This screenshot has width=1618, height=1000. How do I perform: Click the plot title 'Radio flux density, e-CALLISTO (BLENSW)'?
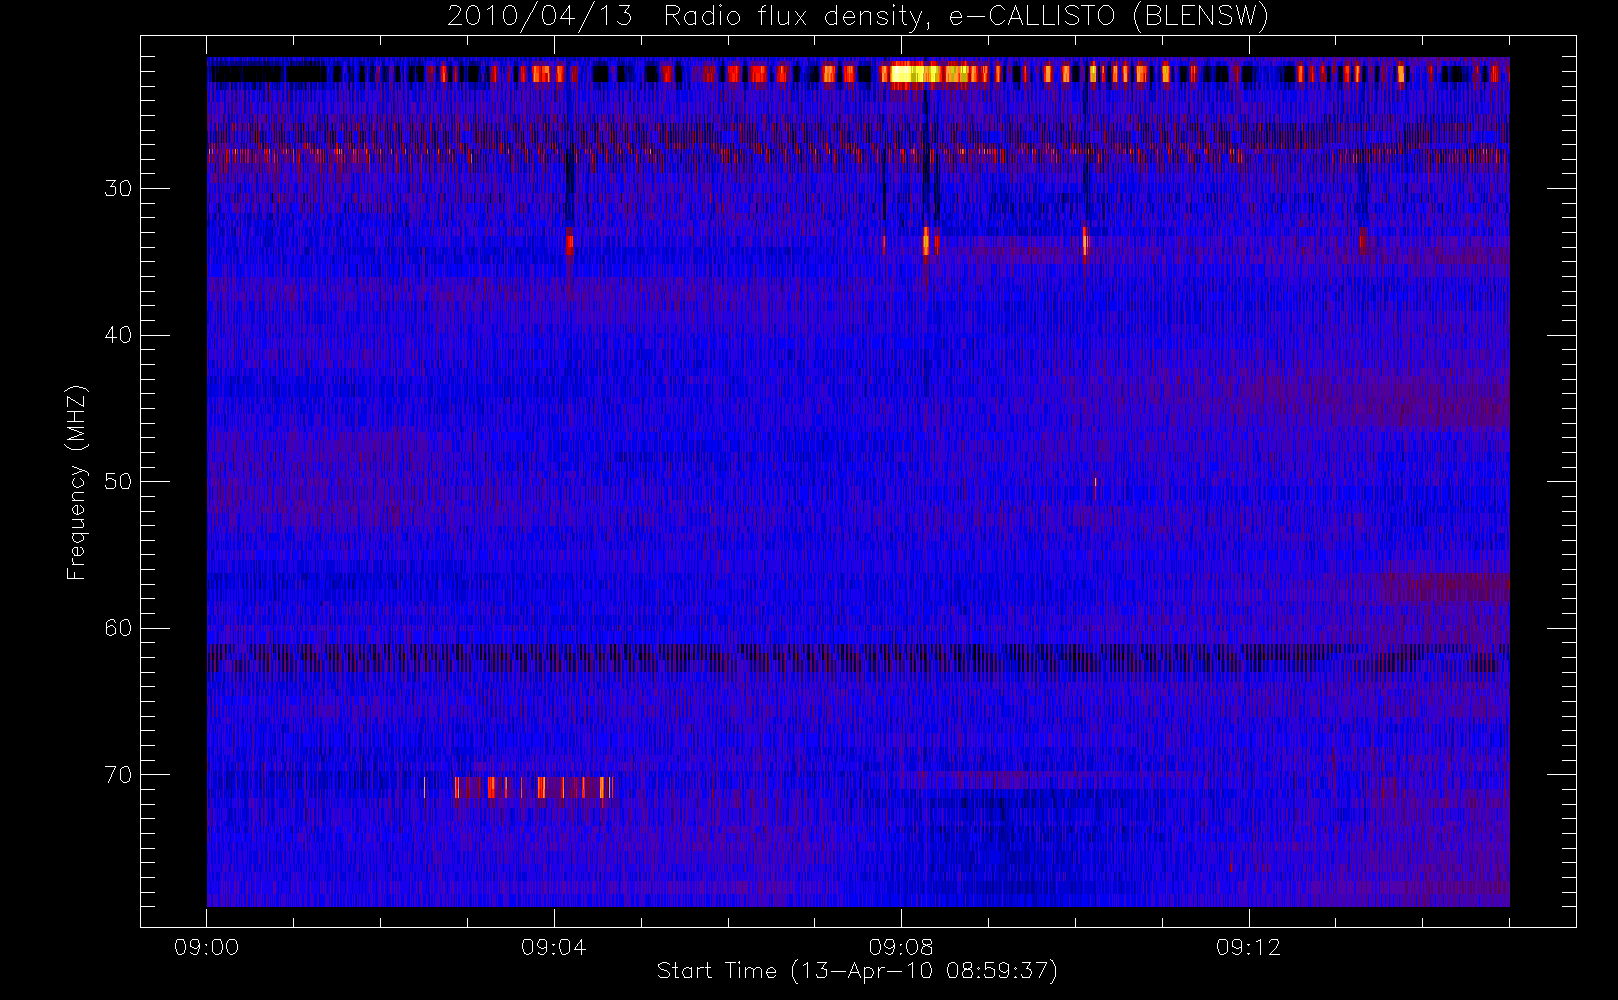pyautogui.click(x=966, y=17)
